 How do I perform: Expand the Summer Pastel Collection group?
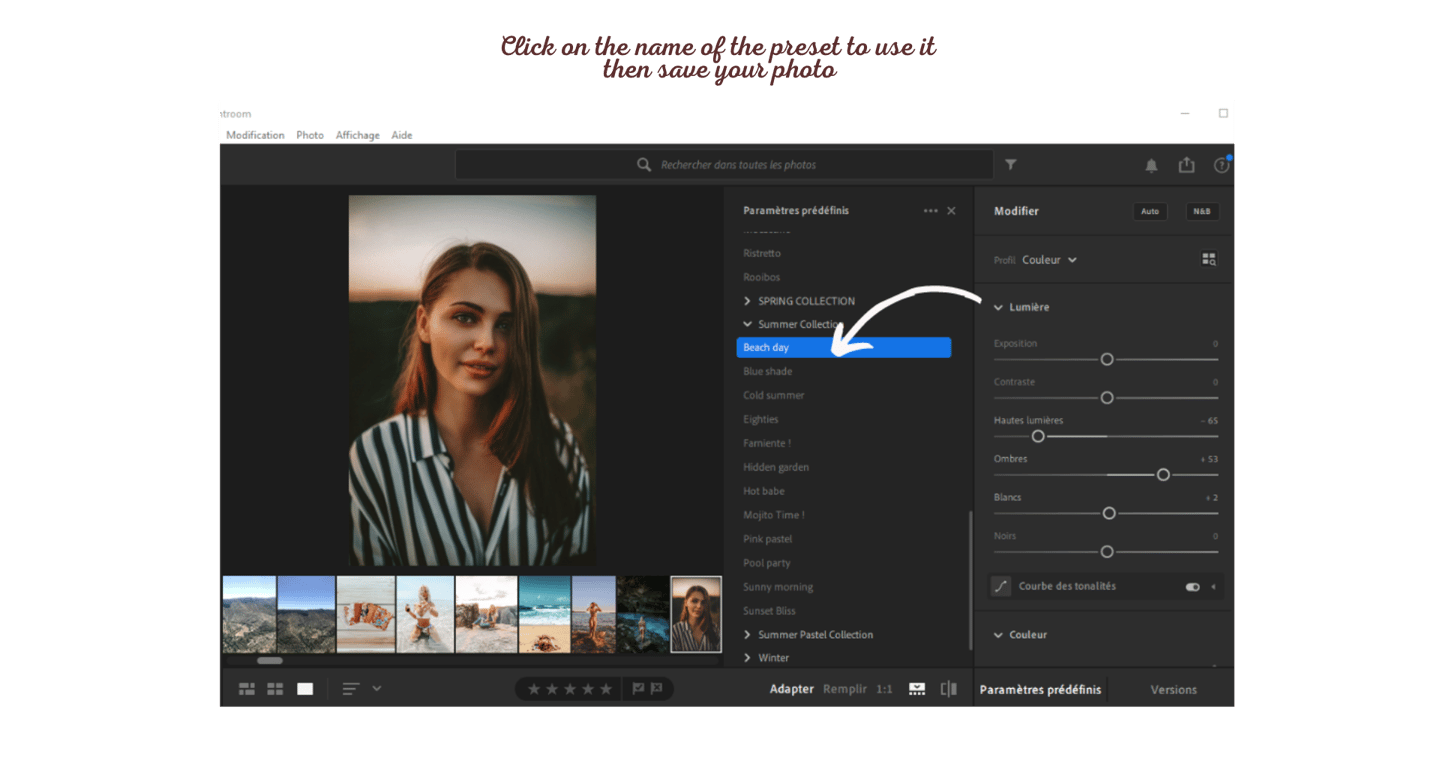(x=747, y=635)
